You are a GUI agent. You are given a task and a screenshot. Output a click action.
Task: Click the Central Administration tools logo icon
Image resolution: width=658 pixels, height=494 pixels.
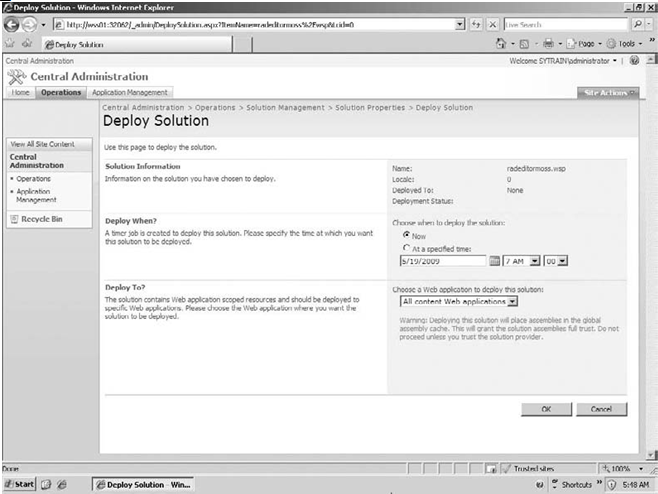(x=17, y=77)
